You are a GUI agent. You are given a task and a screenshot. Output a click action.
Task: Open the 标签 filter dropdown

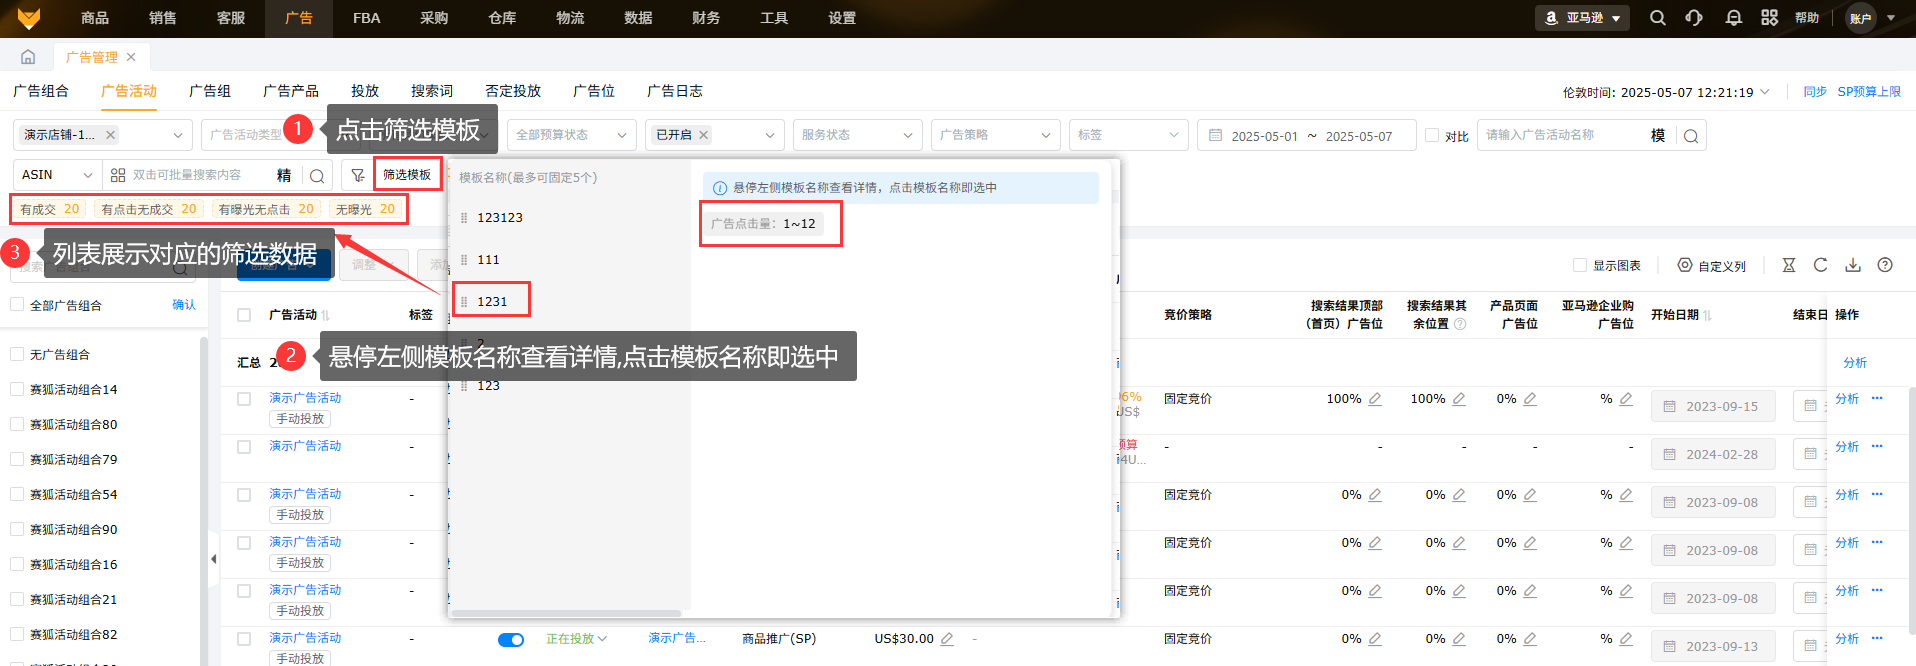1129,135
